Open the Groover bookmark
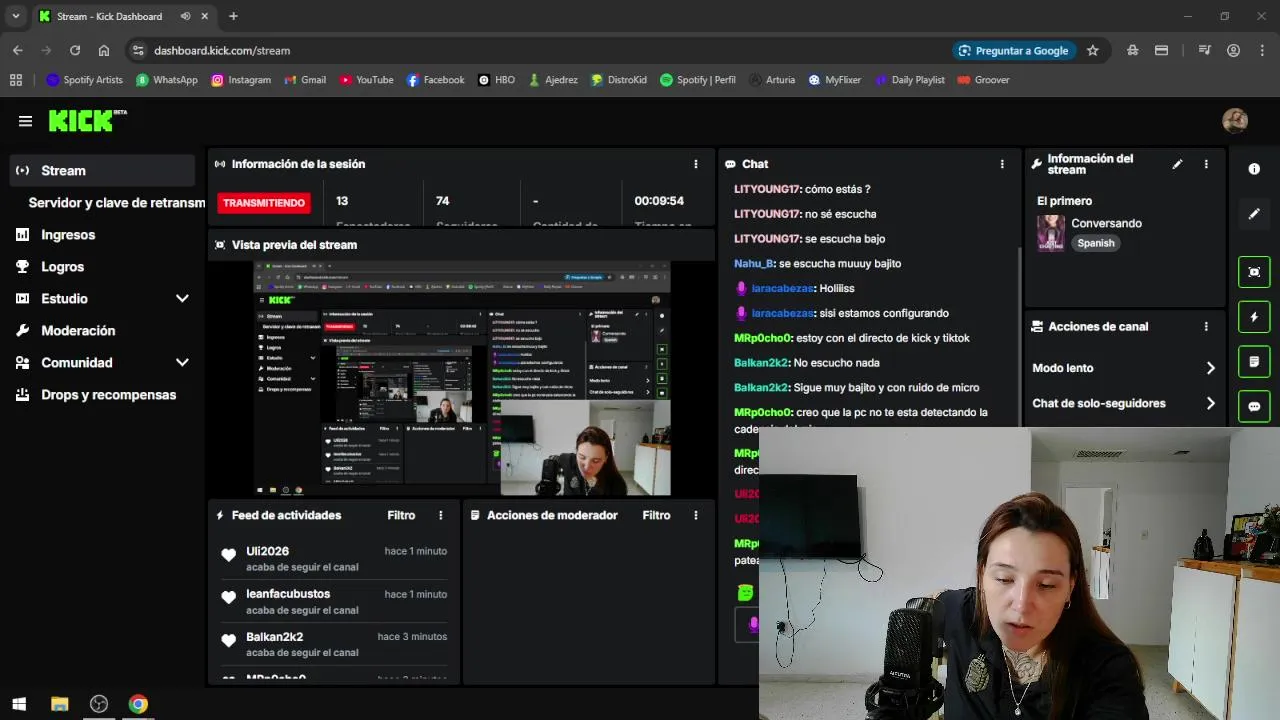The height and width of the screenshot is (720, 1280). point(983,80)
